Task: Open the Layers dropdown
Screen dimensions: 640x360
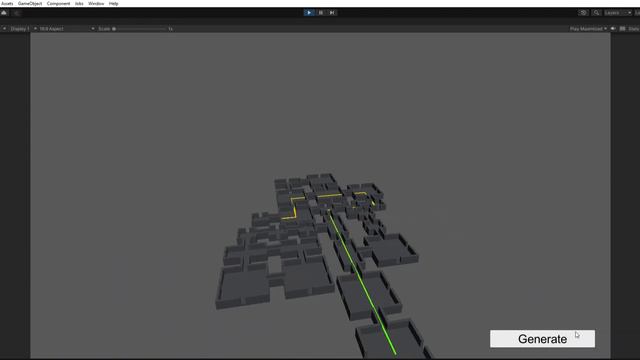Action: click(x=618, y=13)
